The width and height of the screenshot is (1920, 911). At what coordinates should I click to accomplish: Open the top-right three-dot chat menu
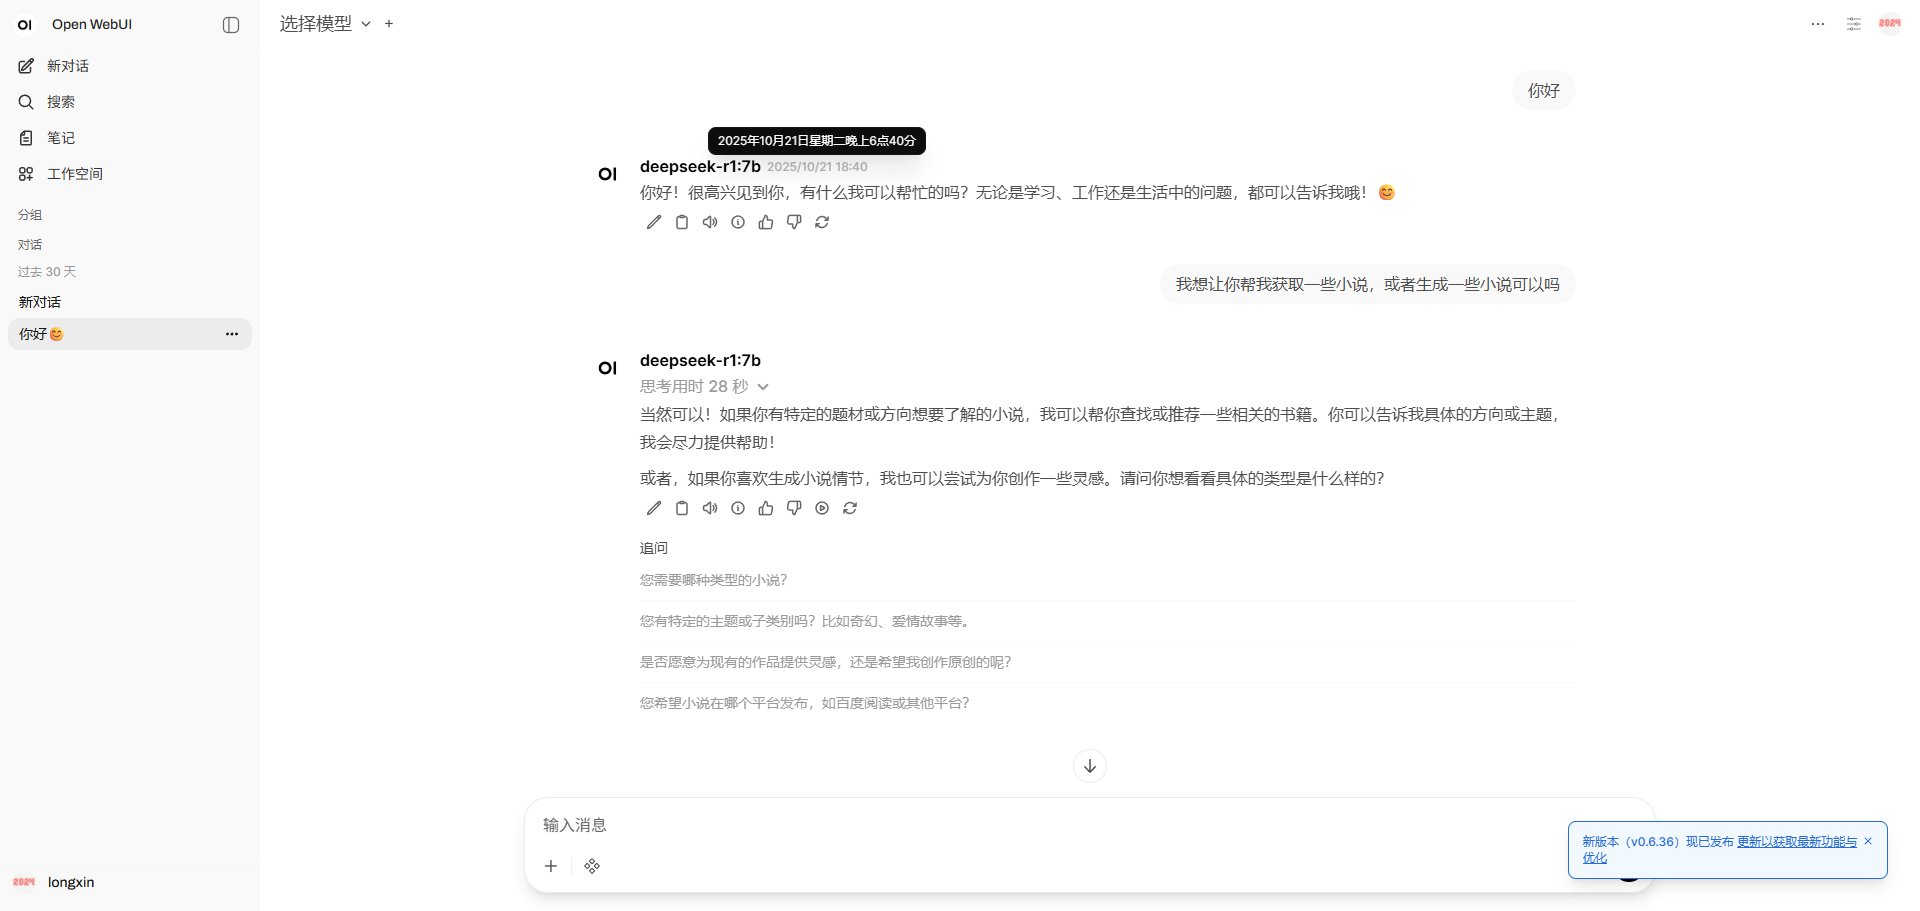click(x=1817, y=24)
